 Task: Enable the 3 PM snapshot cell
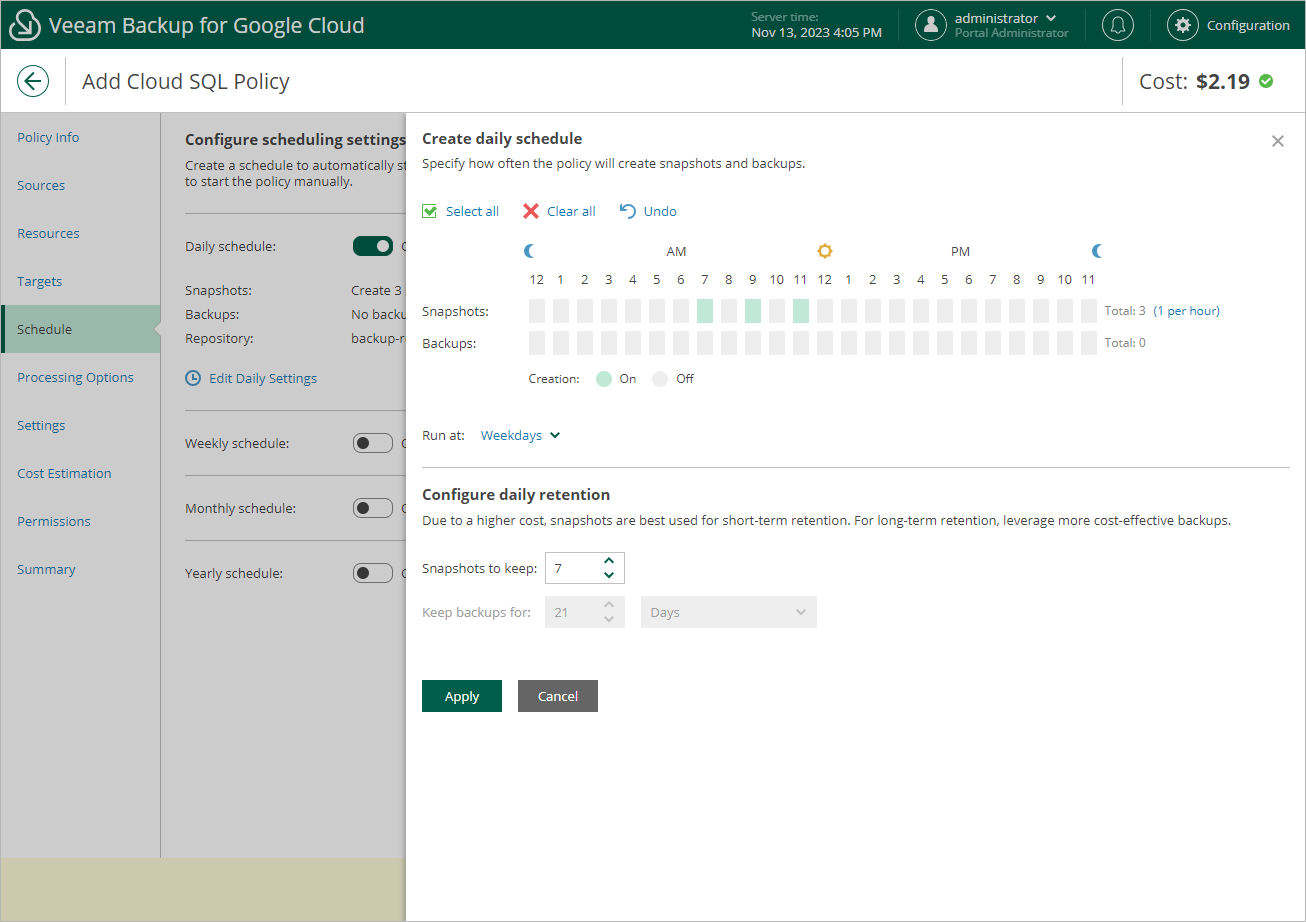897,311
